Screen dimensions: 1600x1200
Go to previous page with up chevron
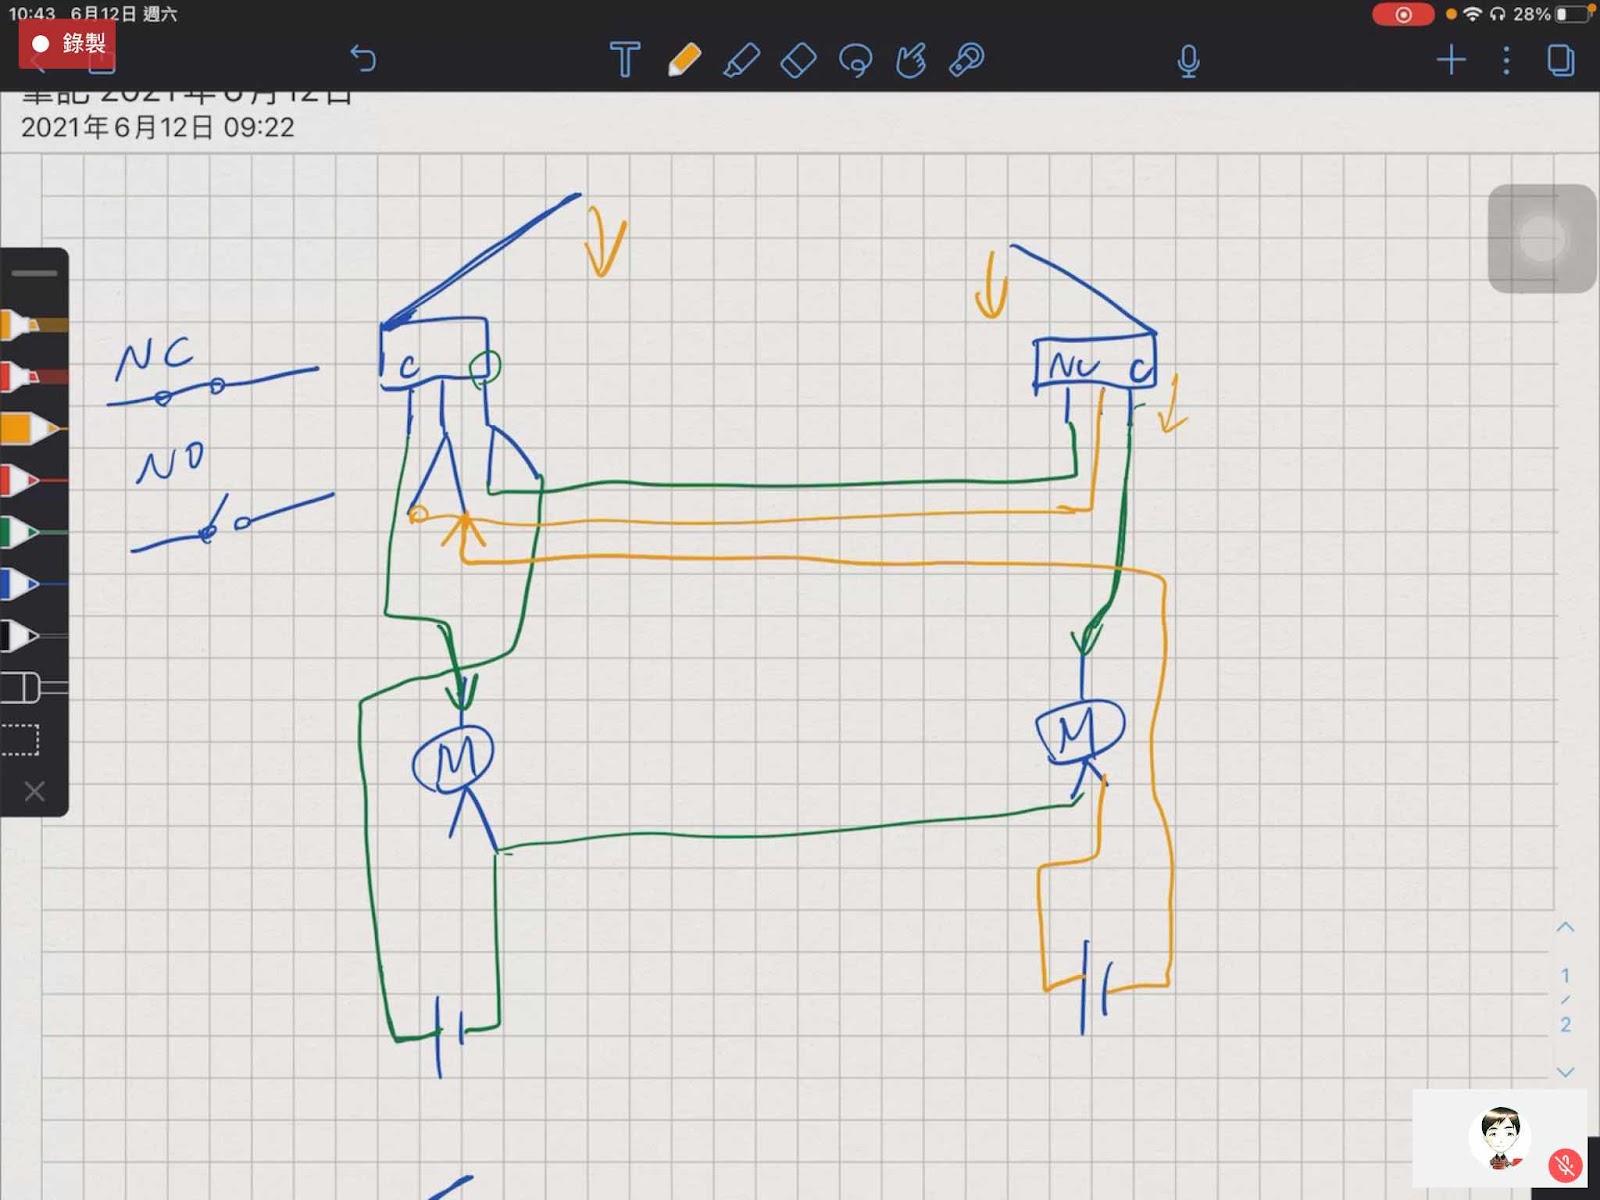point(1565,927)
